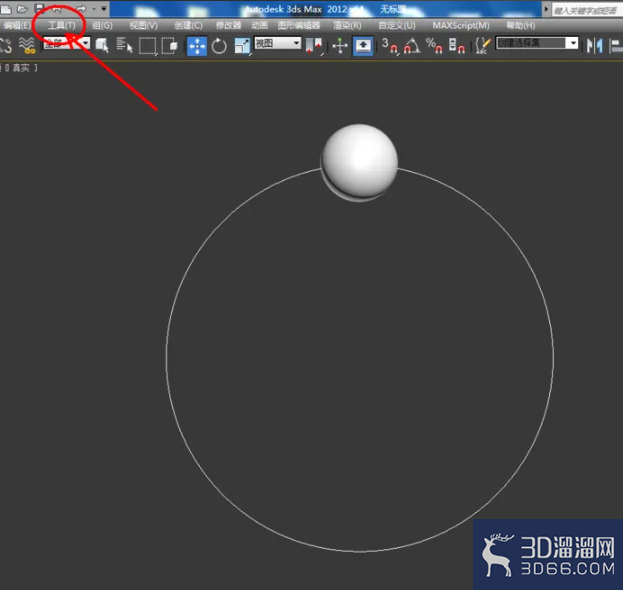Toggle the Angle Snap button

click(412, 46)
